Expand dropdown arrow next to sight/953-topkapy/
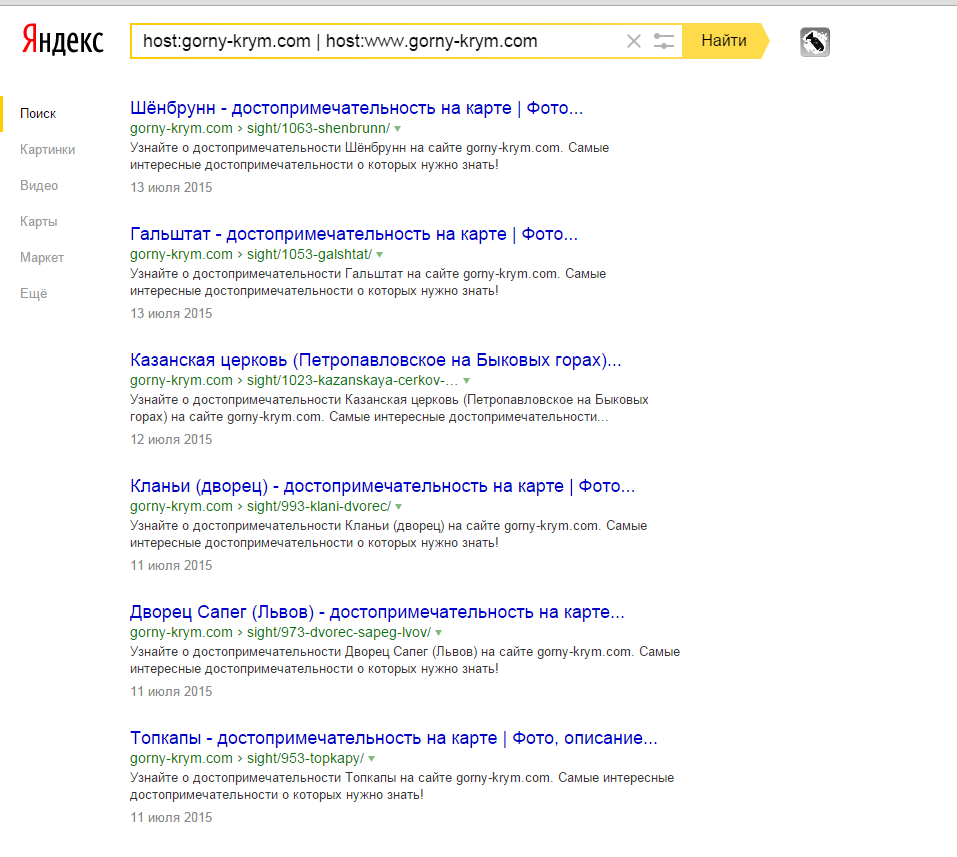Screen dimensions: 957x857 coord(372,759)
